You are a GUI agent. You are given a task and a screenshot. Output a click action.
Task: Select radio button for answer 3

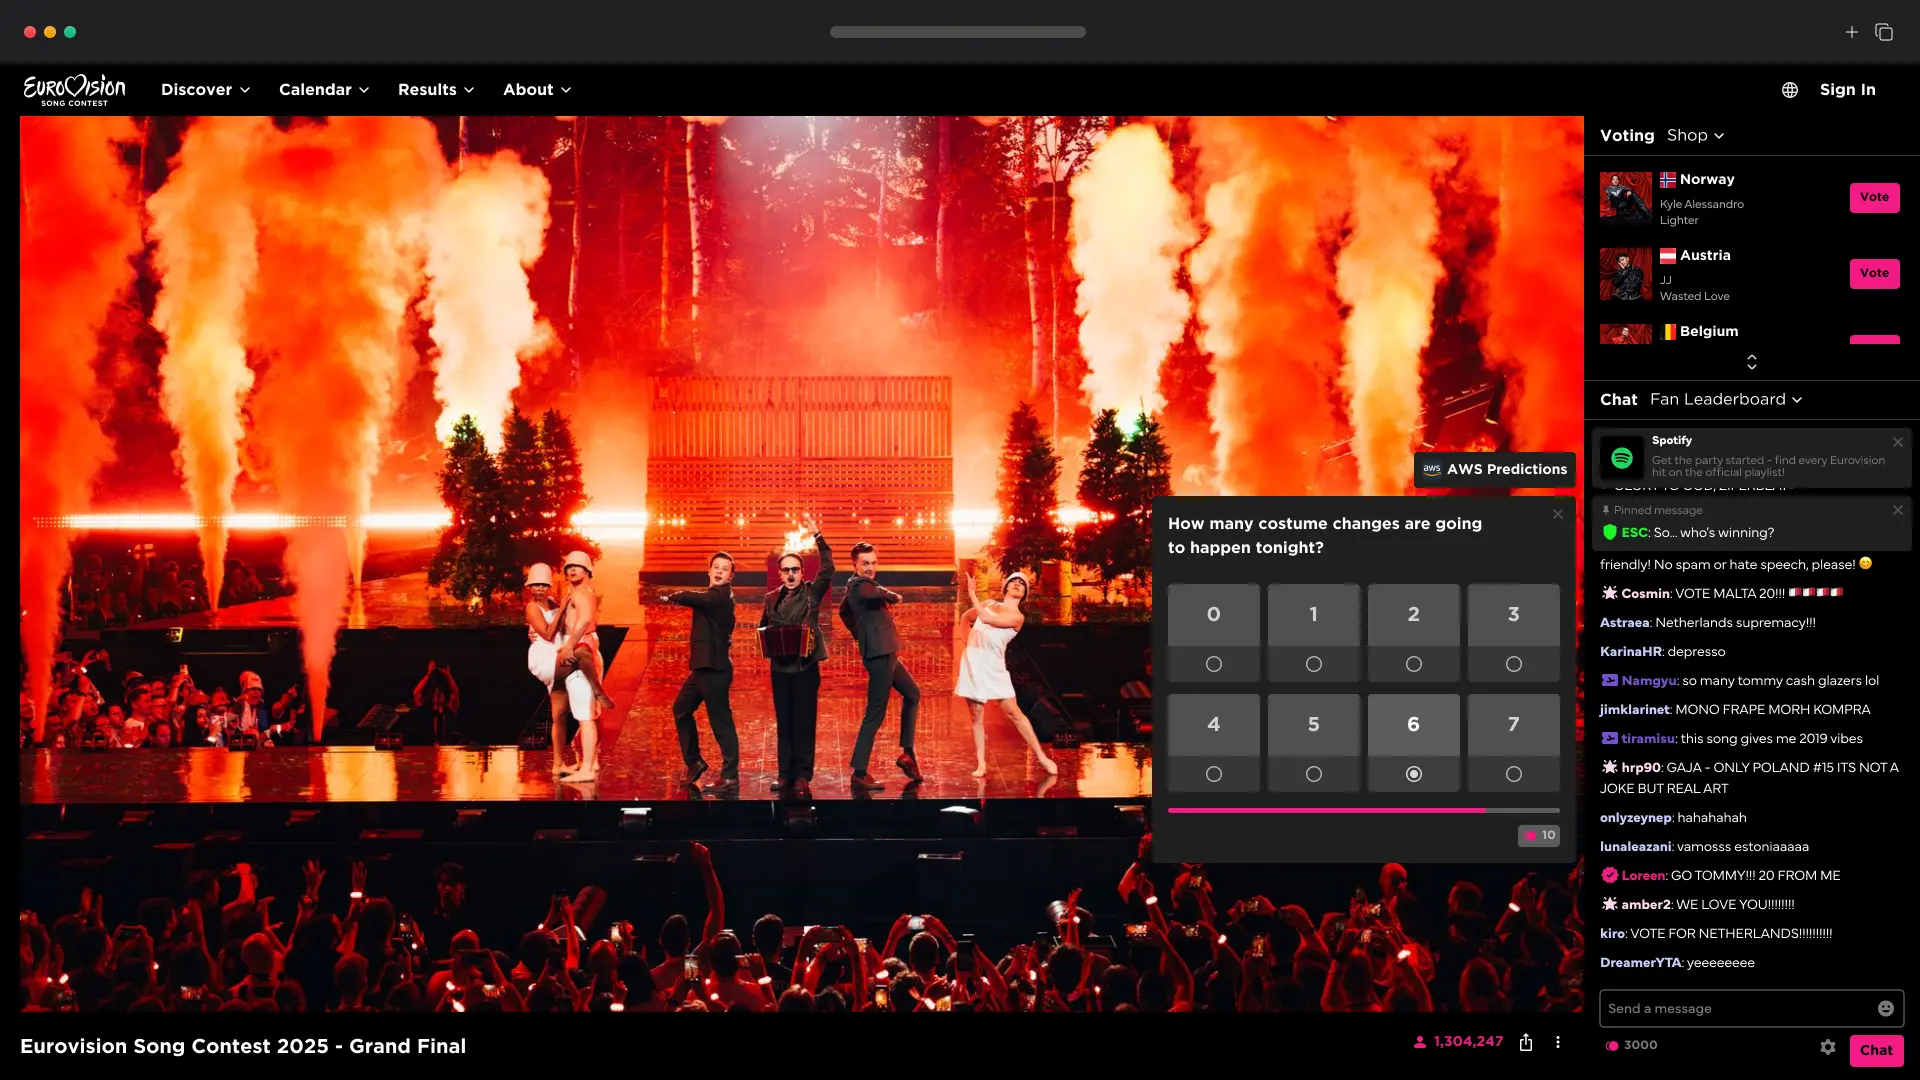(1513, 664)
